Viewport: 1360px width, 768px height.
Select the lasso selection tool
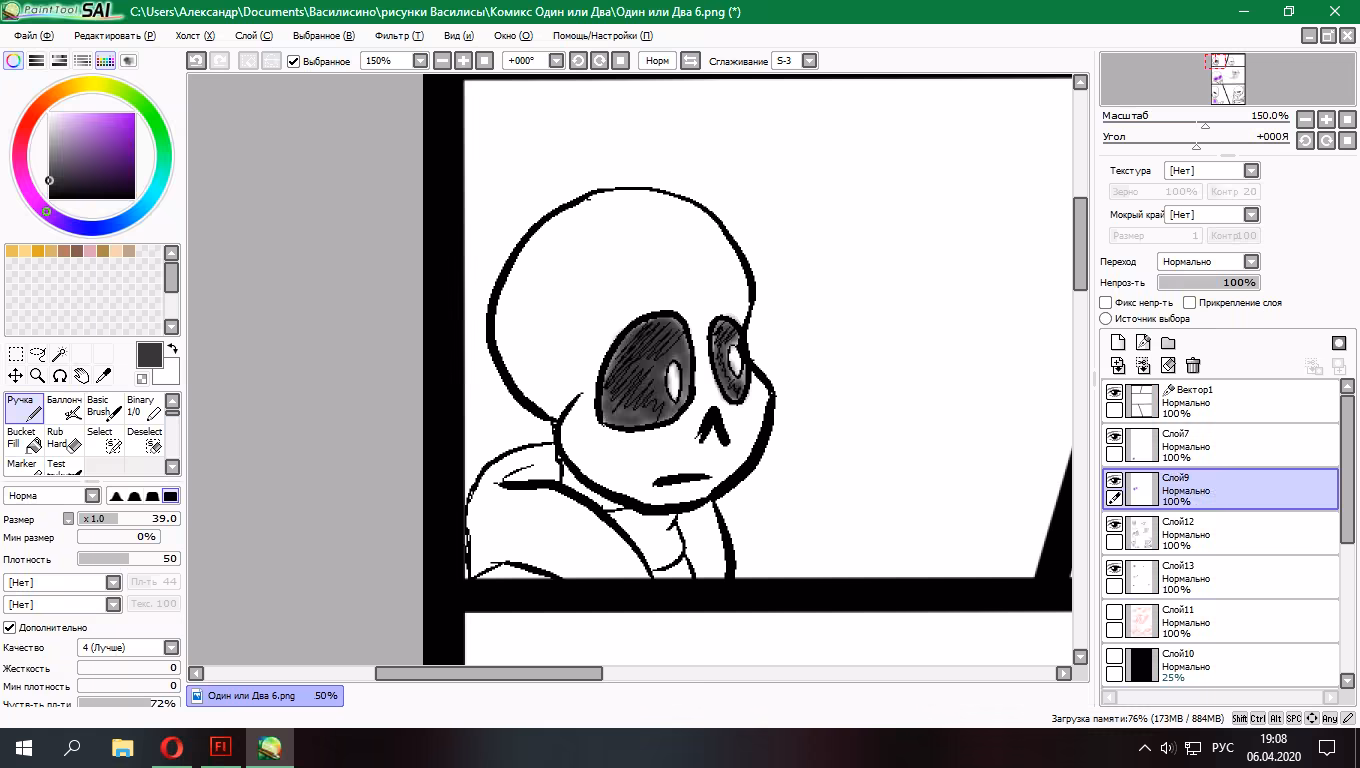click(38, 354)
